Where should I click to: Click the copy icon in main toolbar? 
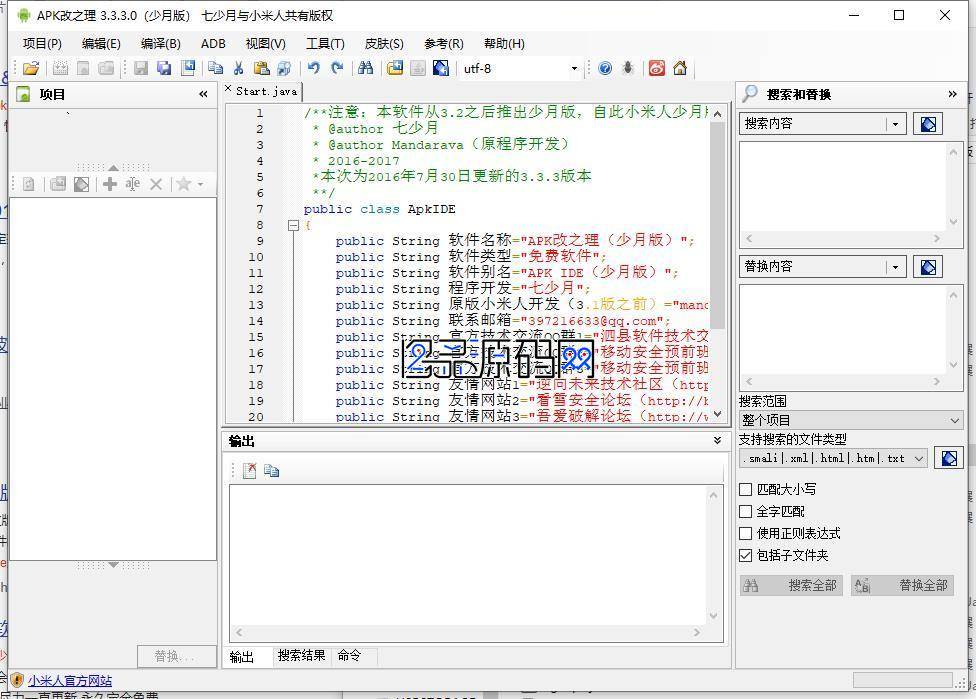point(215,68)
